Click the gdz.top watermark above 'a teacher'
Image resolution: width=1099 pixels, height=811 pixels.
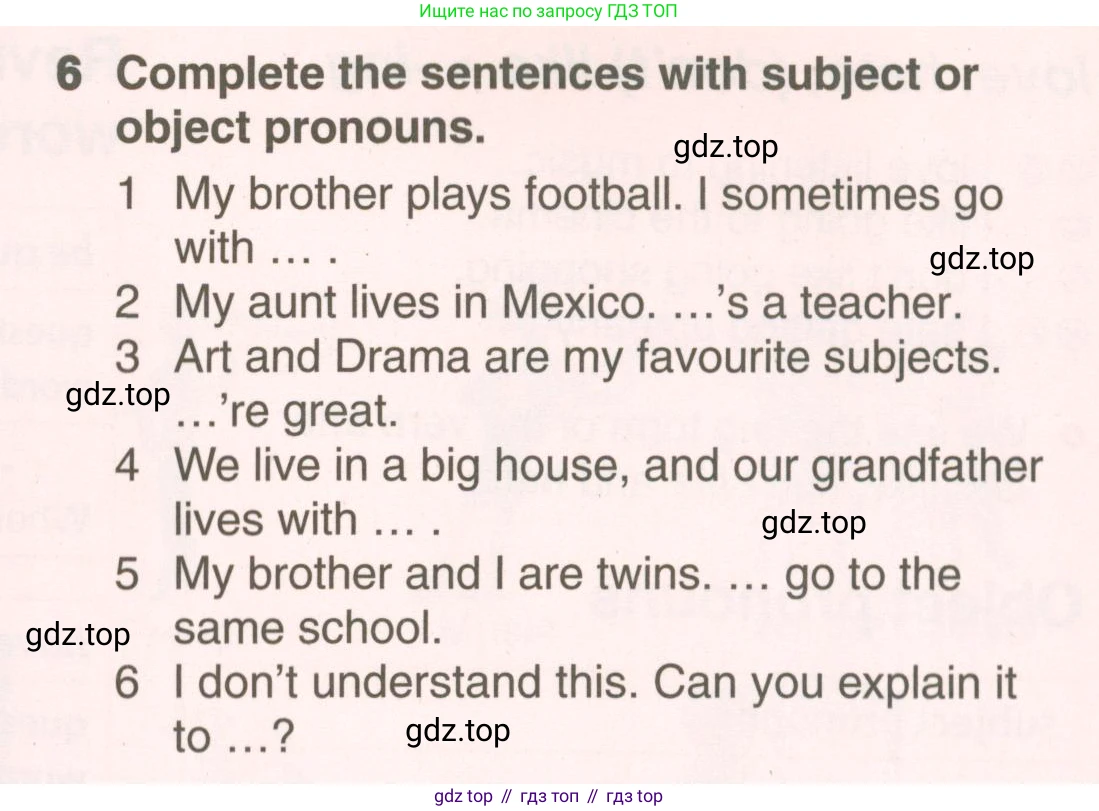click(x=981, y=259)
